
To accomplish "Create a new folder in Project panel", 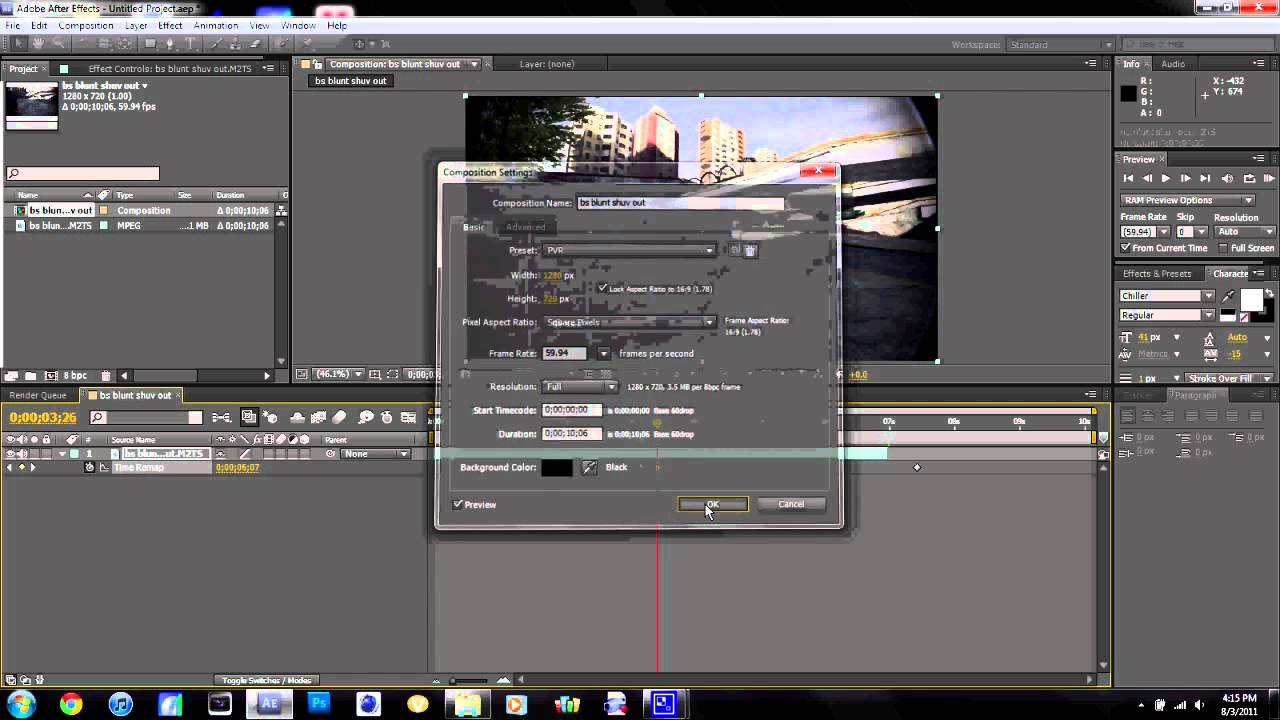I will pos(30,376).
